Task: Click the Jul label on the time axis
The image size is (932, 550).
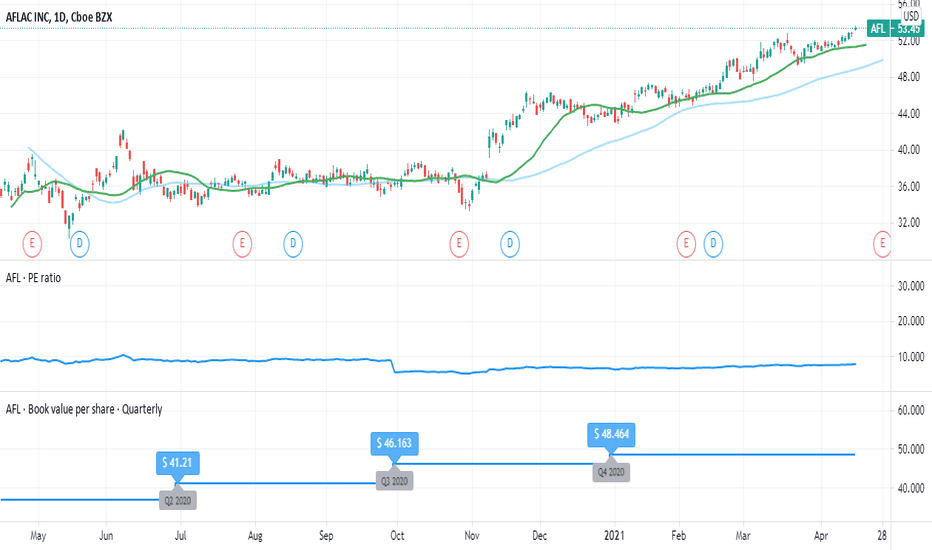Action: tap(181, 536)
